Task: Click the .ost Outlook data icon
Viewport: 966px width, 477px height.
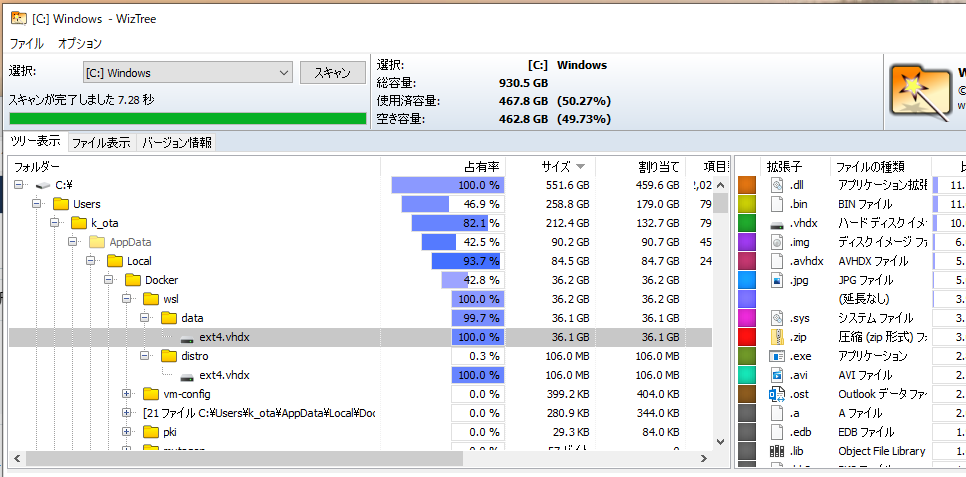Action: tap(776, 394)
